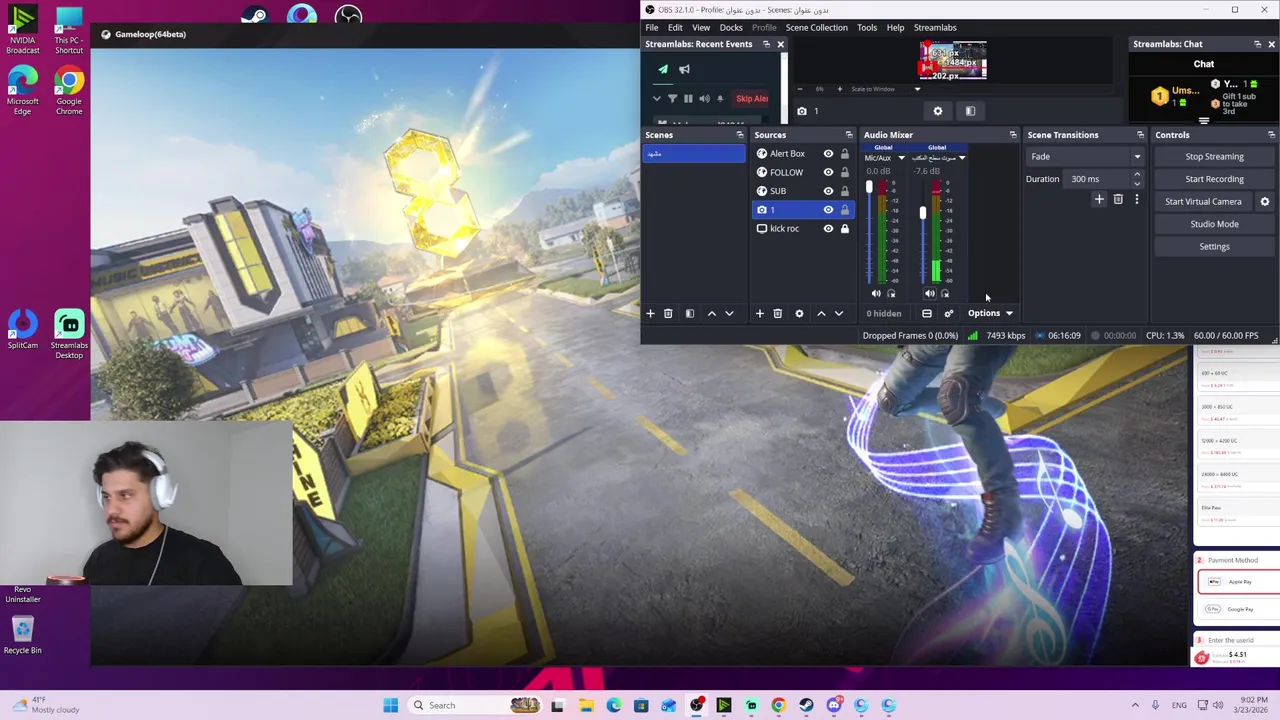Remove the selected scene via trash icon
Image resolution: width=1280 pixels, height=720 pixels.
pyautogui.click(x=668, y=314)
